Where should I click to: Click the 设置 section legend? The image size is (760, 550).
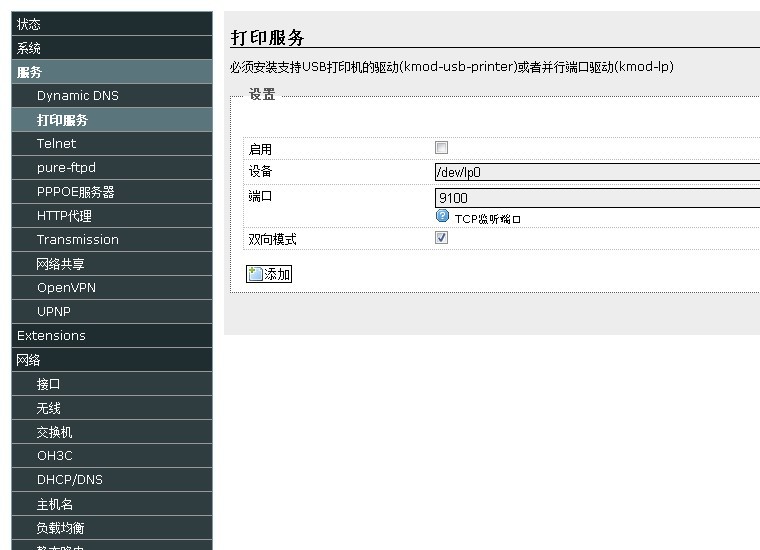pyautogui.click(x=262, y=94)
